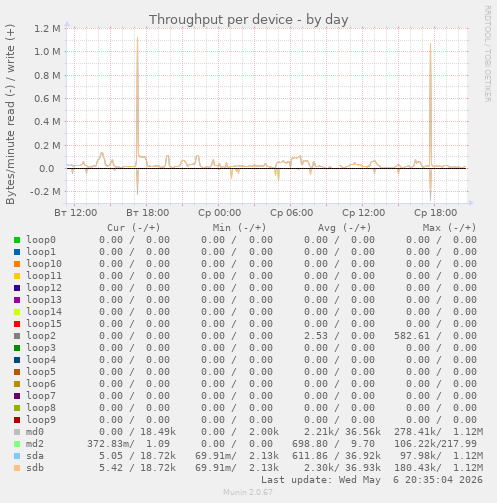Click the 'loop9' legend label

pyautogui.click(x=41, y=420)
